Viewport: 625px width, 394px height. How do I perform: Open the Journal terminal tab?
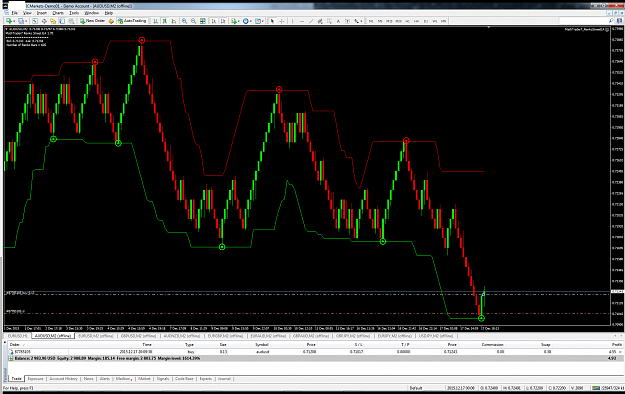click(x=224, y=378)
